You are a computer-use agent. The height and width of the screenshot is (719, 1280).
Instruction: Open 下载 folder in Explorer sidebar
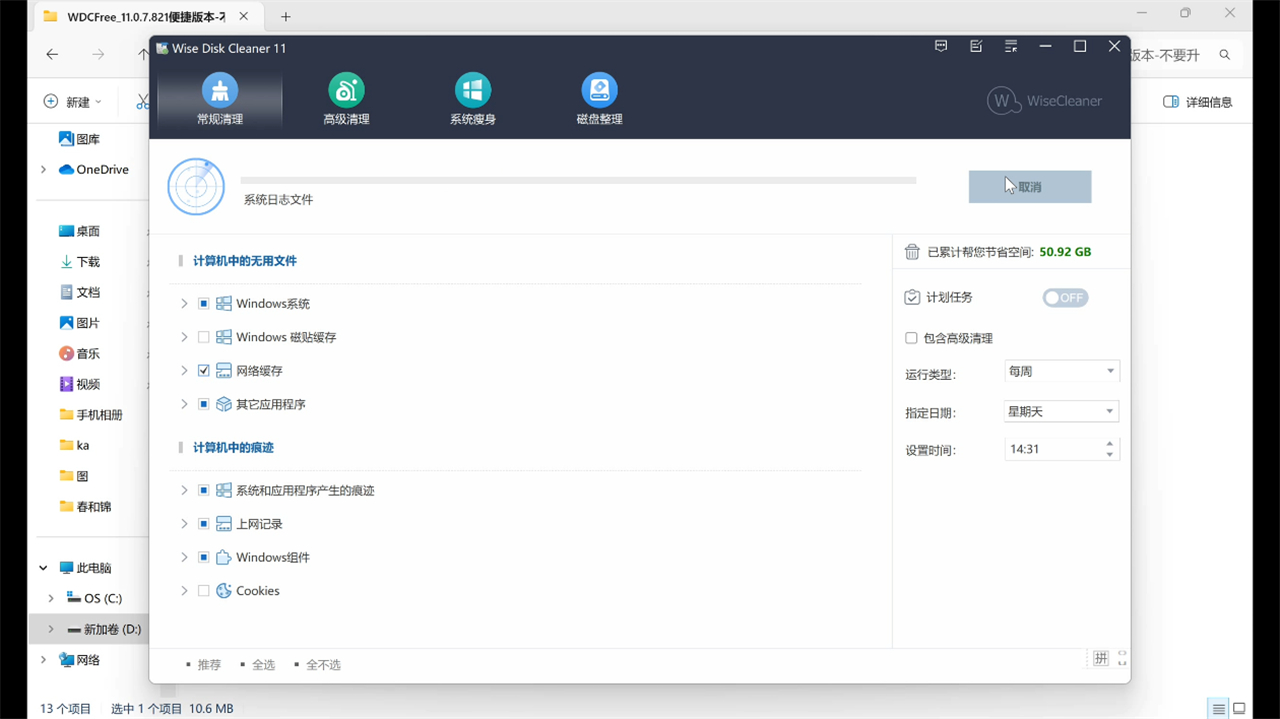click(x=79, y=262)
